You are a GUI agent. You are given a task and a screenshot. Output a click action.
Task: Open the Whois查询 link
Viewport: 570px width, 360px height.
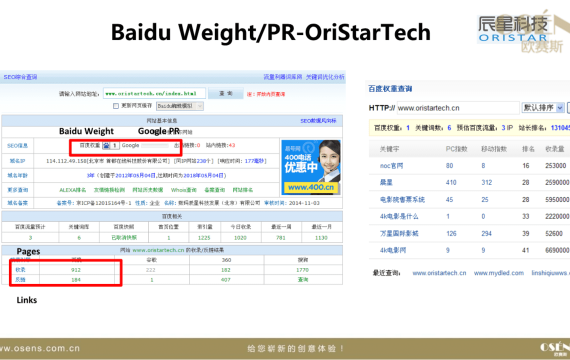[184, 190]
